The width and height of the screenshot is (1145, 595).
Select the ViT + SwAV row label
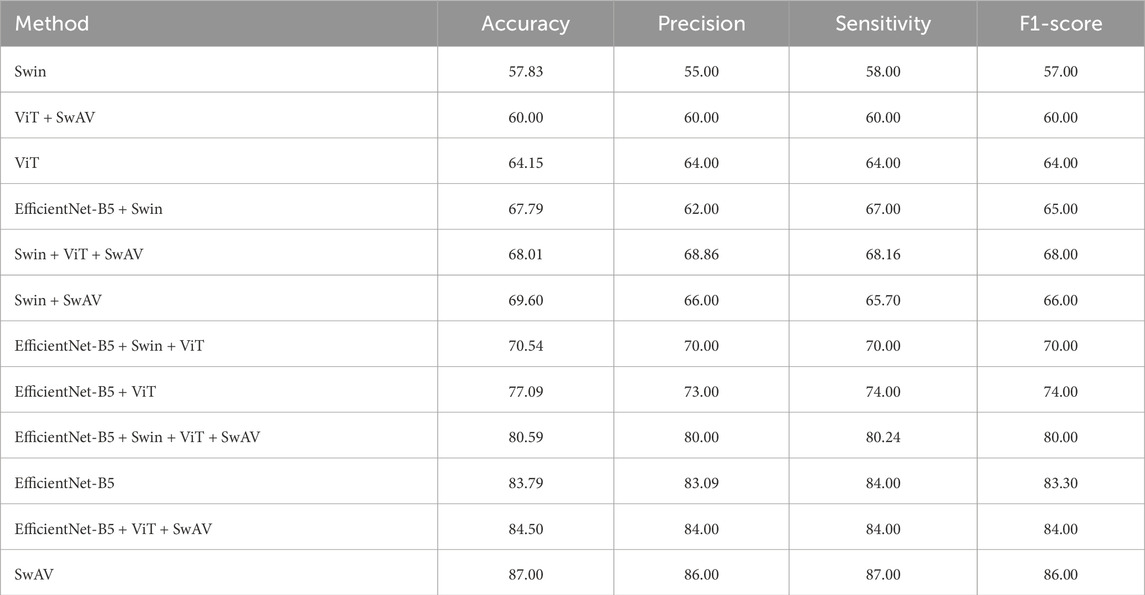(x=55, y=118)
